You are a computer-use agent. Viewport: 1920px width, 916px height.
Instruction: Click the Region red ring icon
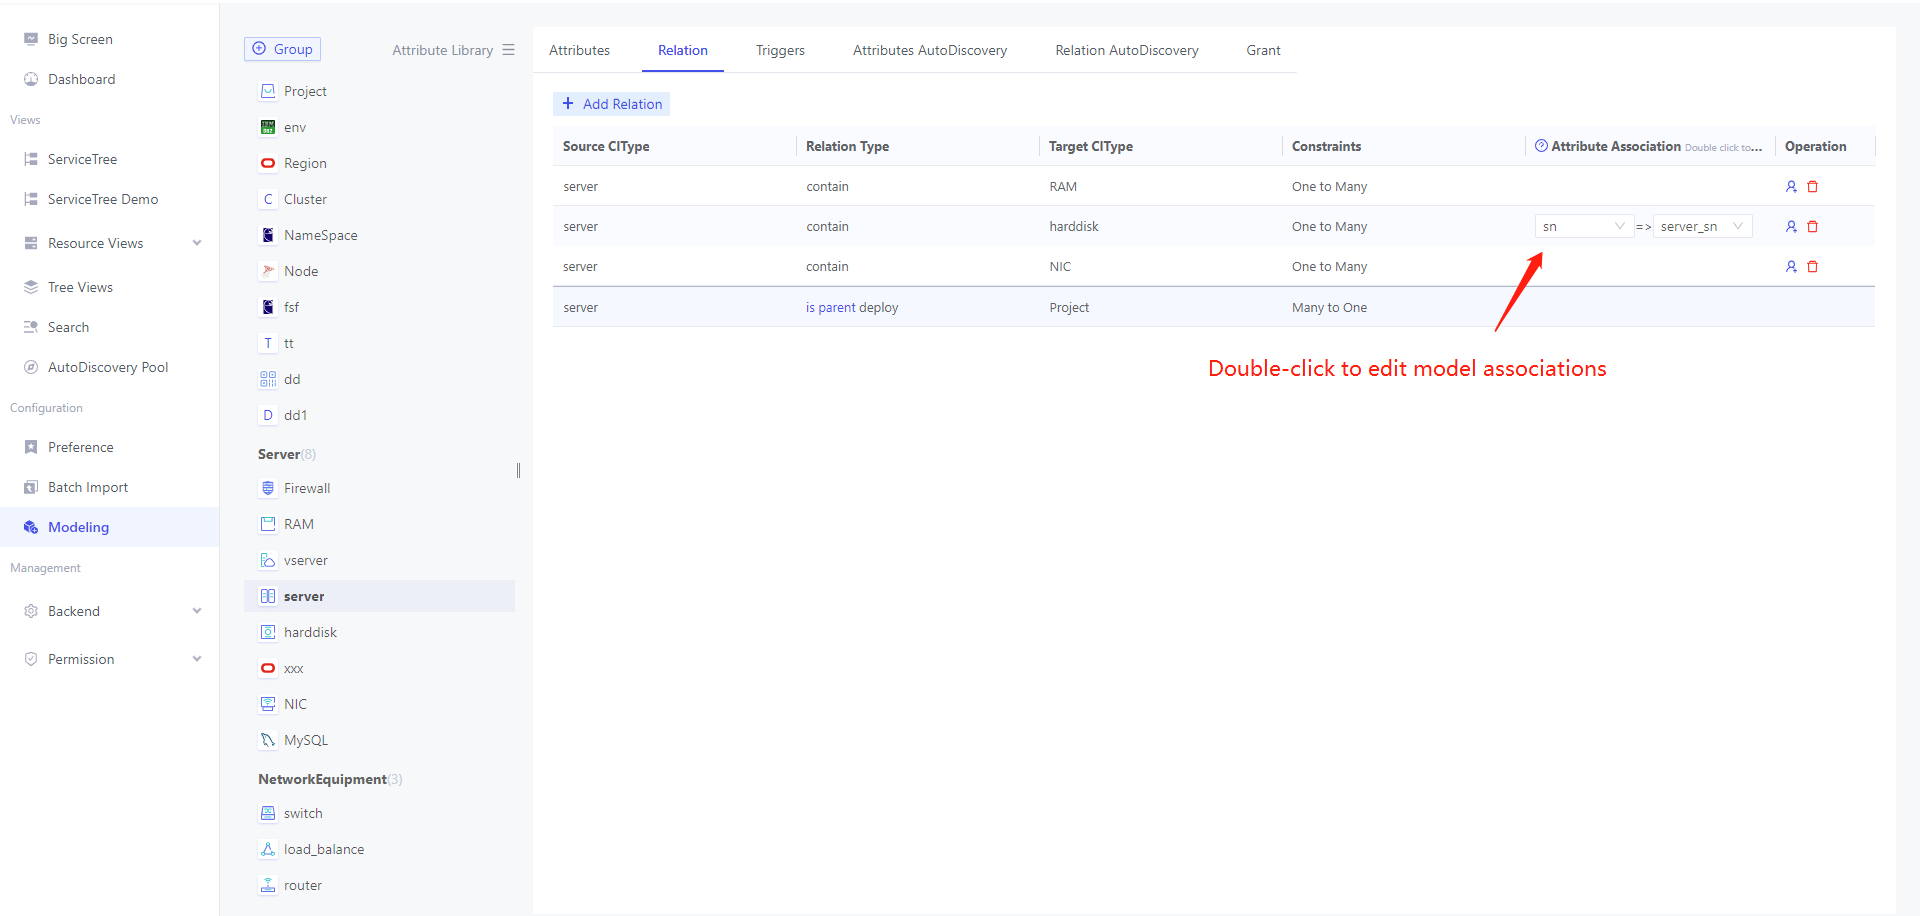(268, 163)
